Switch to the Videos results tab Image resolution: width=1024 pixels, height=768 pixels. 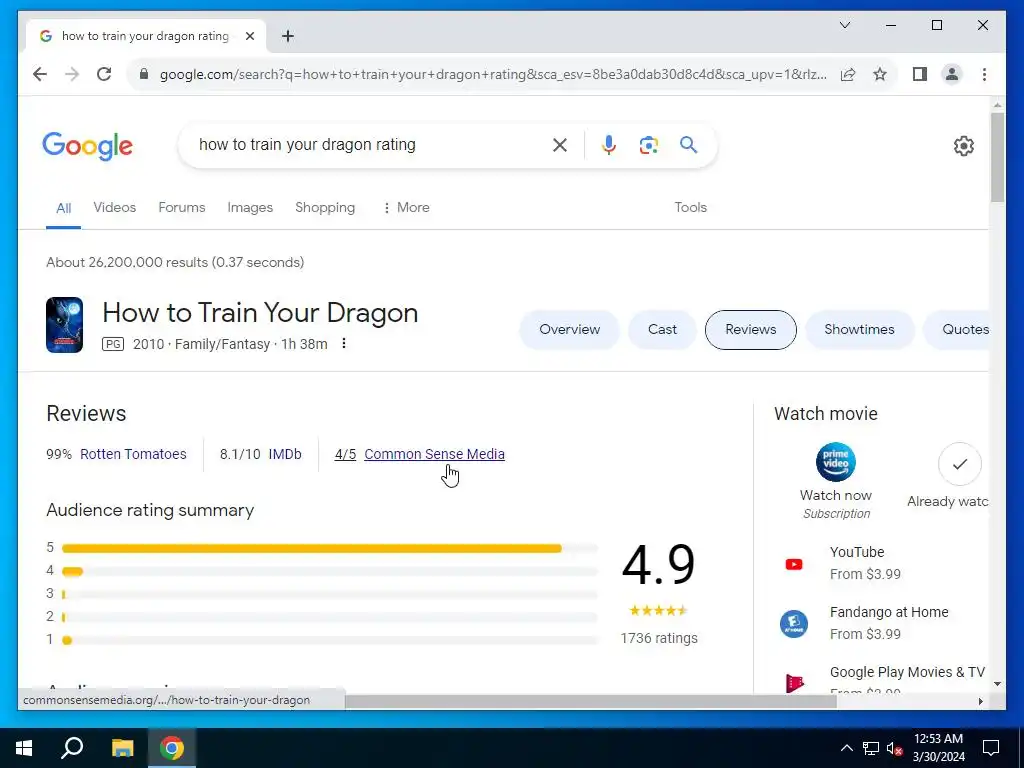tap(114, 208)
